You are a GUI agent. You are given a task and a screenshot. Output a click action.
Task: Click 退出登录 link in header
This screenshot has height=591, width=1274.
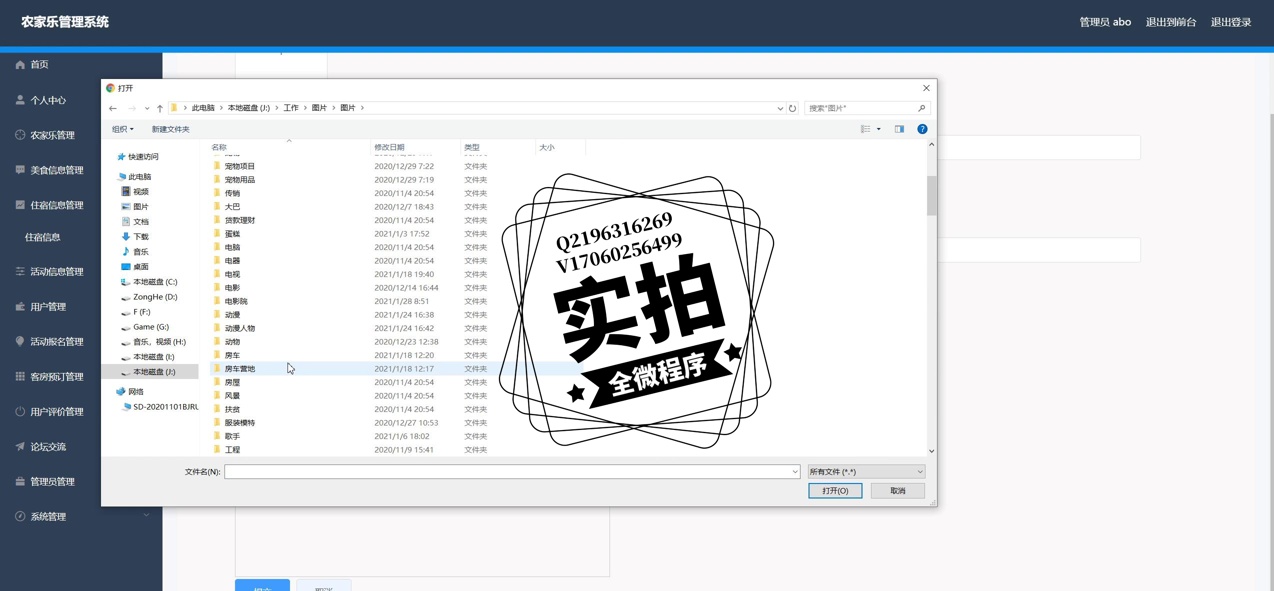1230,22
